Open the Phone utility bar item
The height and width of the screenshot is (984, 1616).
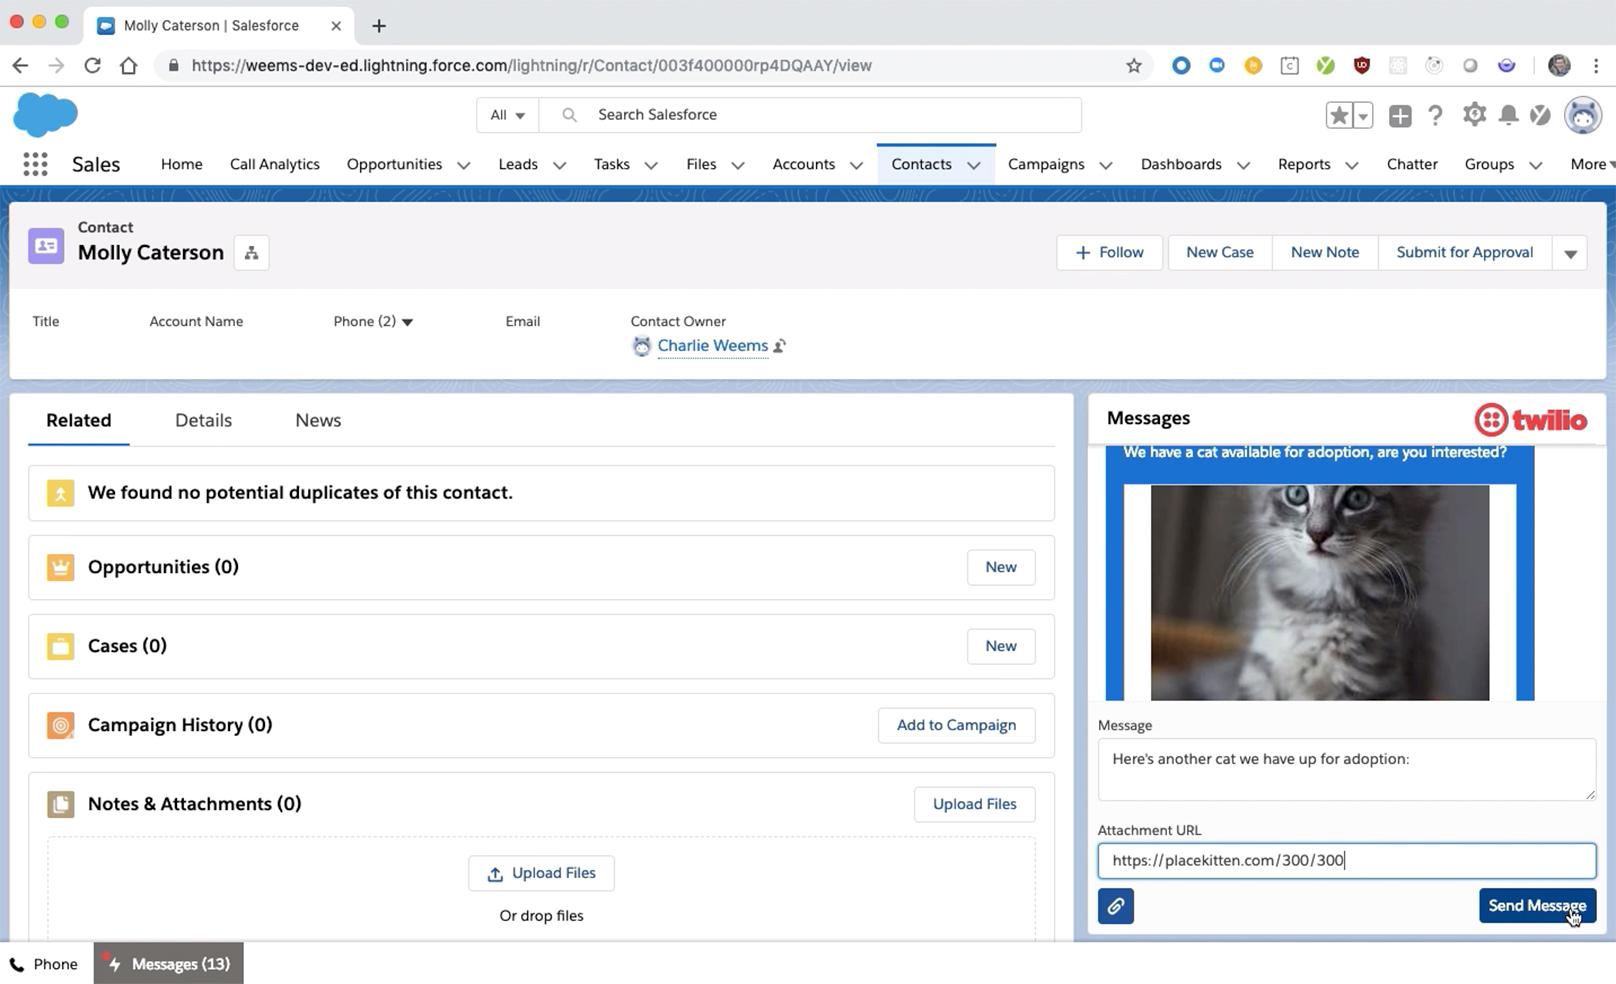pos(44,964)
